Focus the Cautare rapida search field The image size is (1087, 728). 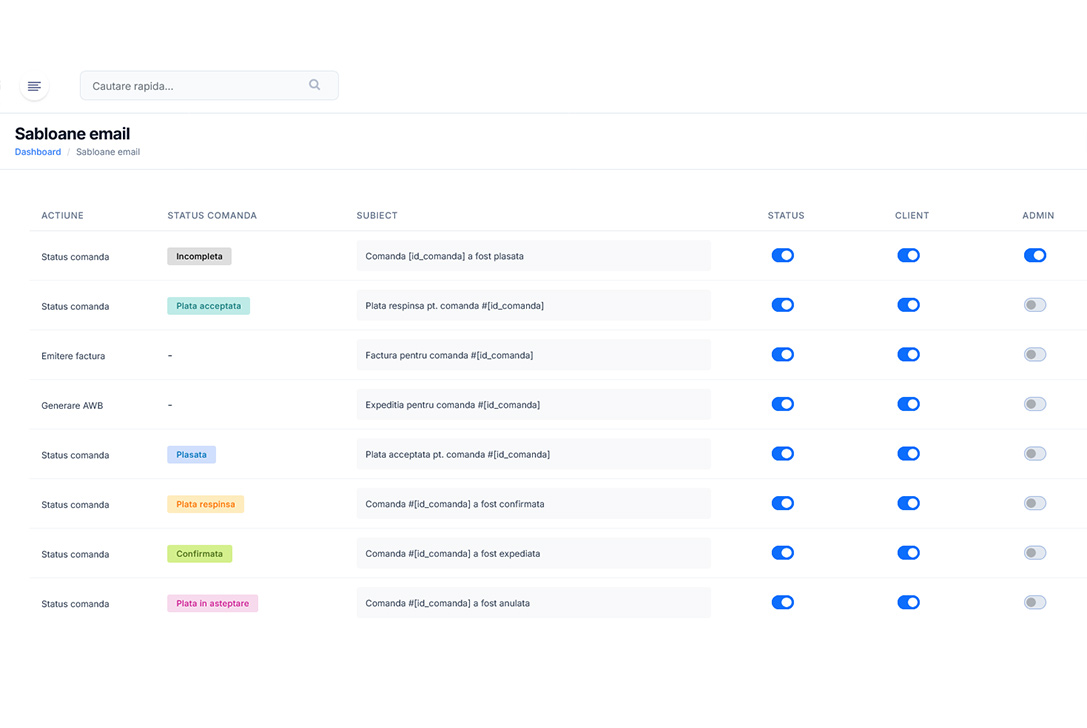(209, 85)
